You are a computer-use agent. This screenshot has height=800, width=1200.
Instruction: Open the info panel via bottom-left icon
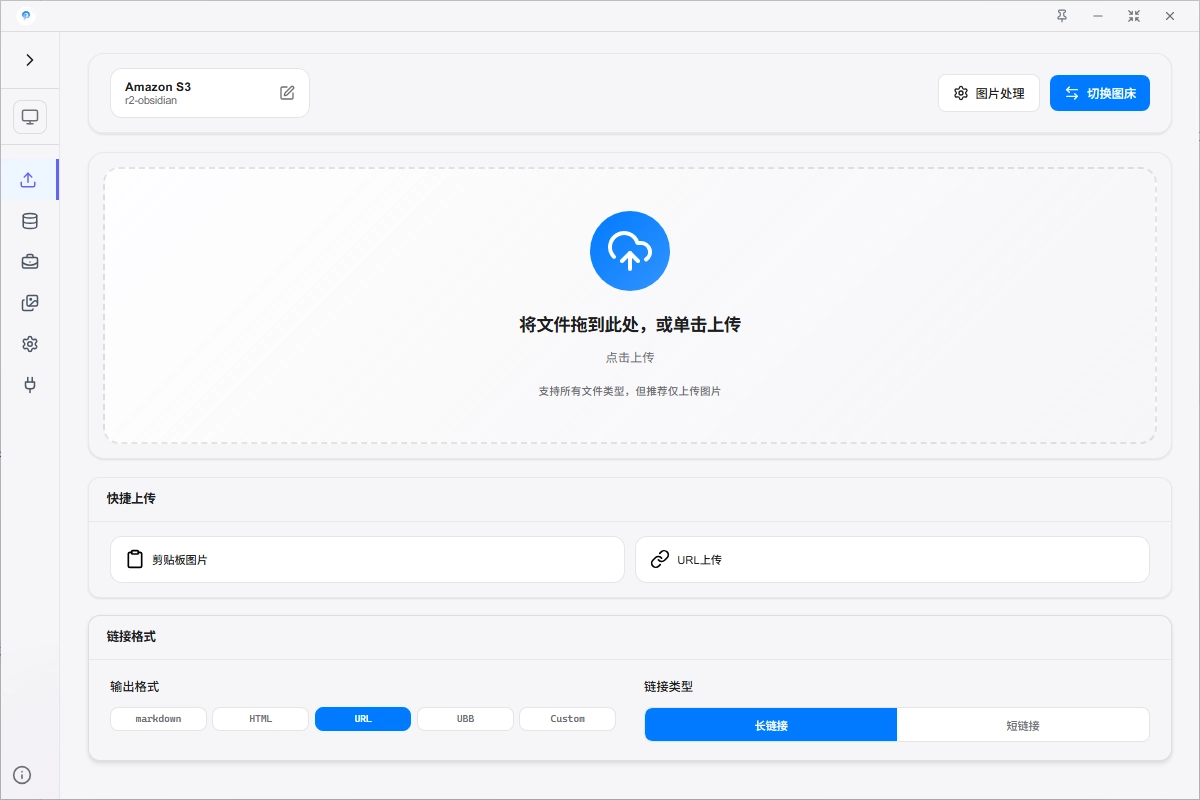click(22, 775)
